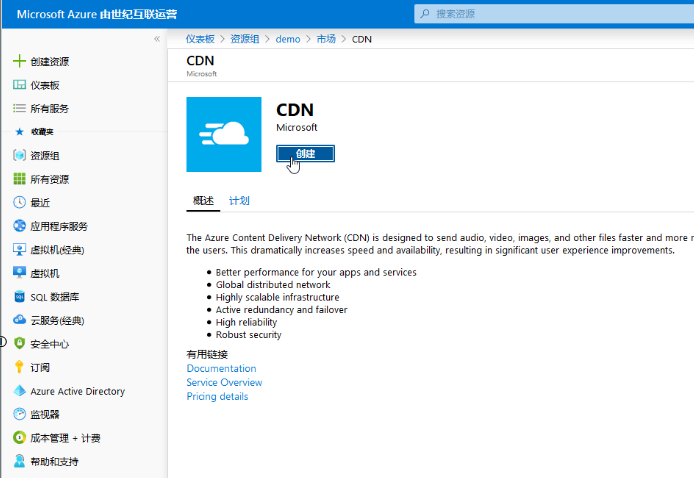Go to 市场 breadcrumb
Viewport: 694px width, 478px height.
(x=326, y=39)
